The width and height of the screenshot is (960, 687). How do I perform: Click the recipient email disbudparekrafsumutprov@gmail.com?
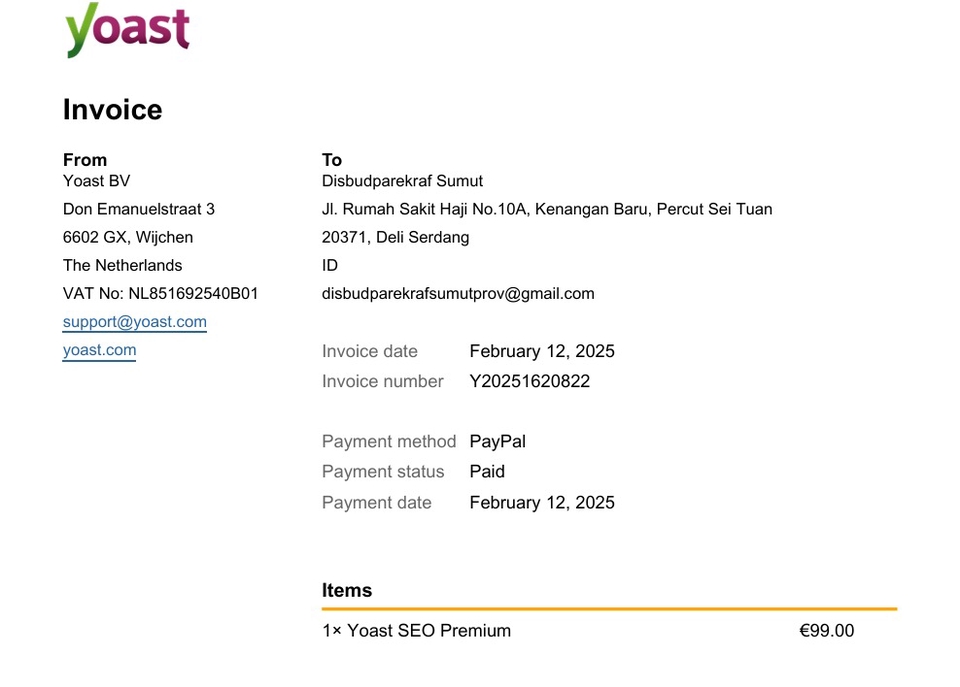point(458,294)
